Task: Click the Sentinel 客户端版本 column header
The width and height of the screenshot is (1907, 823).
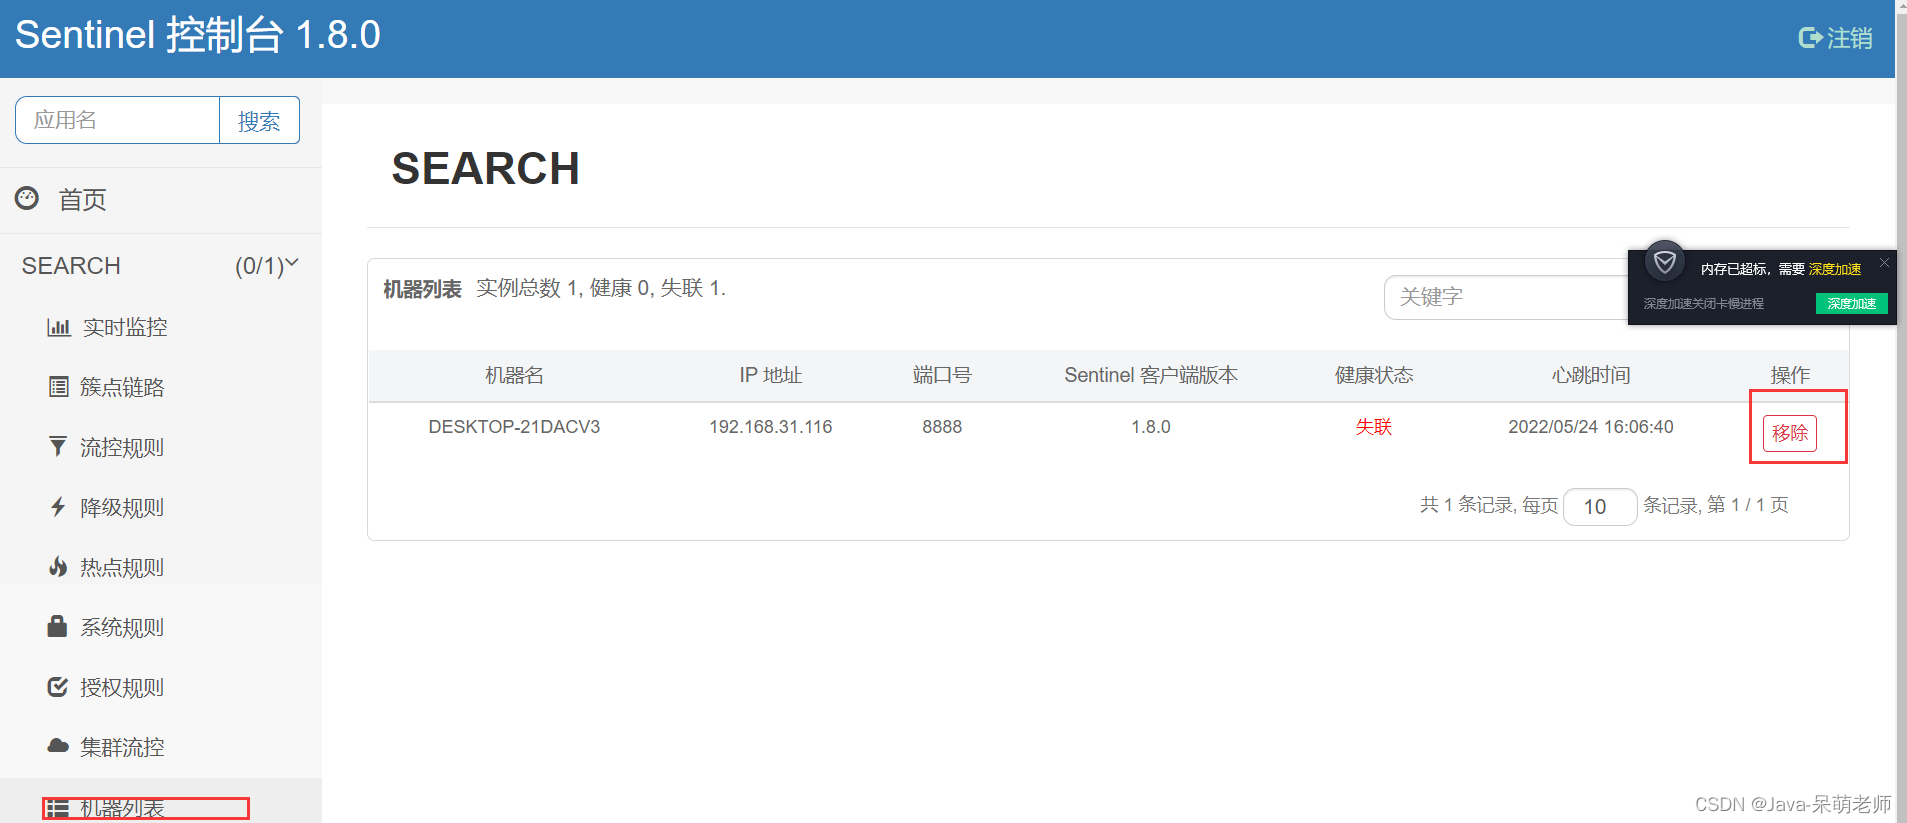Action: pyautogui.click(x=1151, y=375)
